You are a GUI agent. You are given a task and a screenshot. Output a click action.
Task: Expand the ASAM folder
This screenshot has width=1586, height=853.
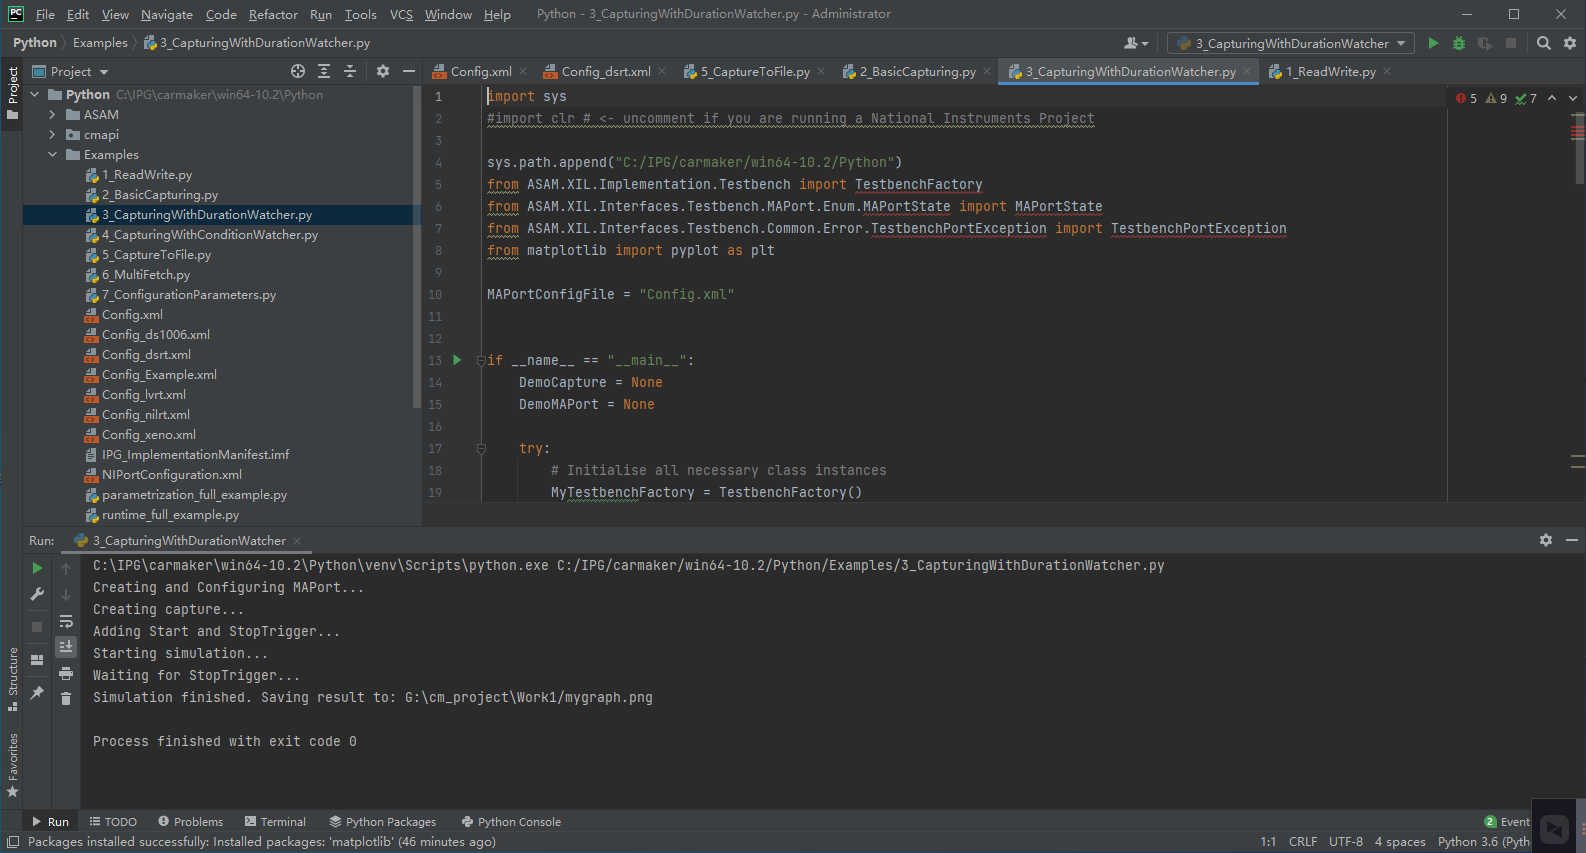(x=52, y=115)
